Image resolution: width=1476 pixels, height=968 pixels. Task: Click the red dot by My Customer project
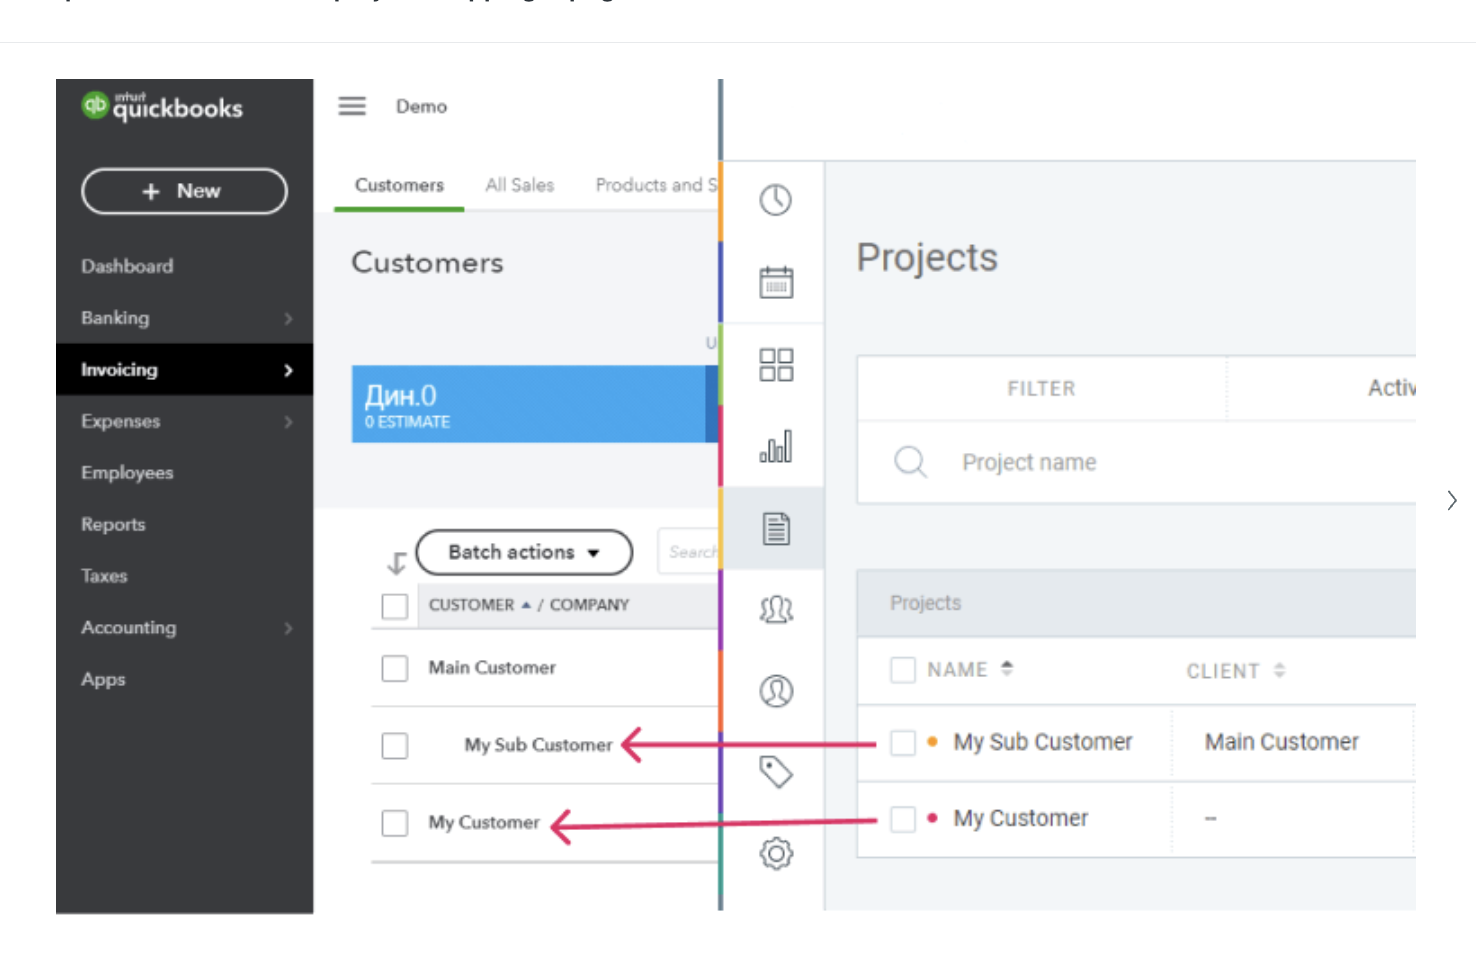click(x=932, y=817)
